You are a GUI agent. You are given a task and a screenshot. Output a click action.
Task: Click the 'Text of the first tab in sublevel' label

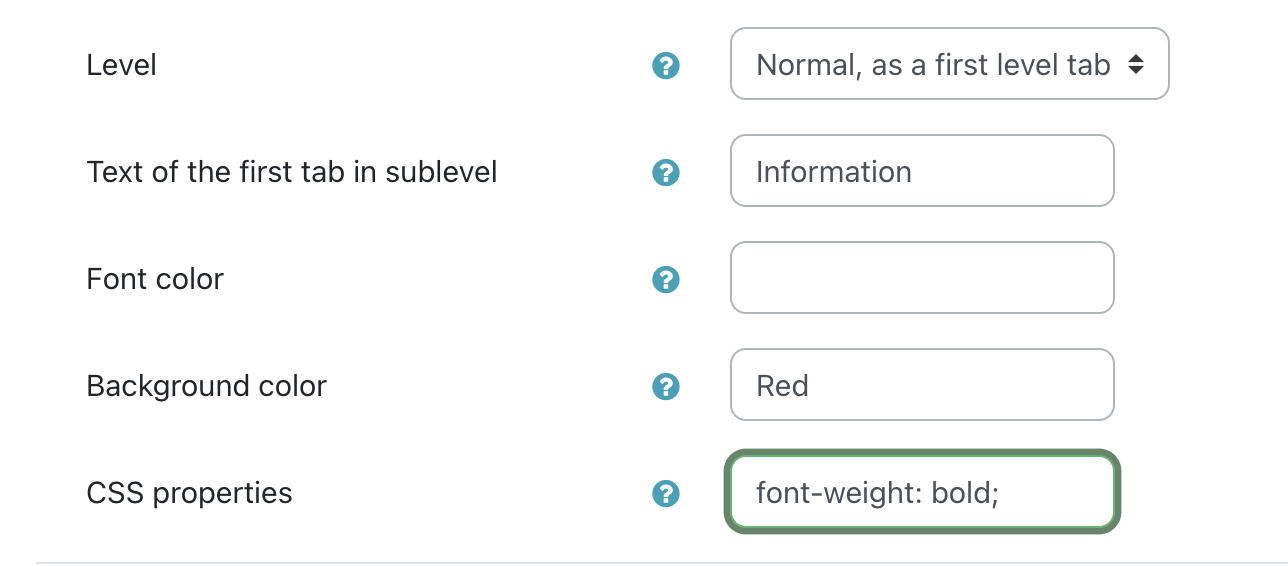click(292, 172)
